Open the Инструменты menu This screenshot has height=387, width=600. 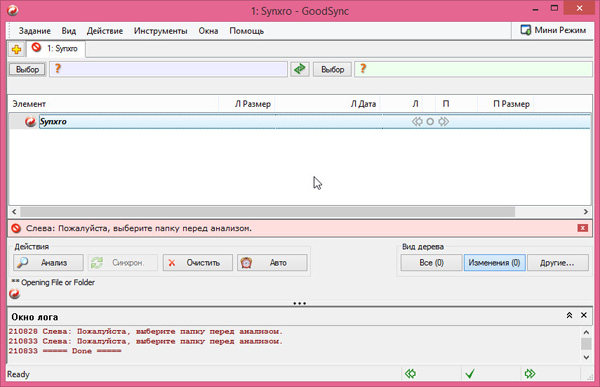(x=161, y=31)
